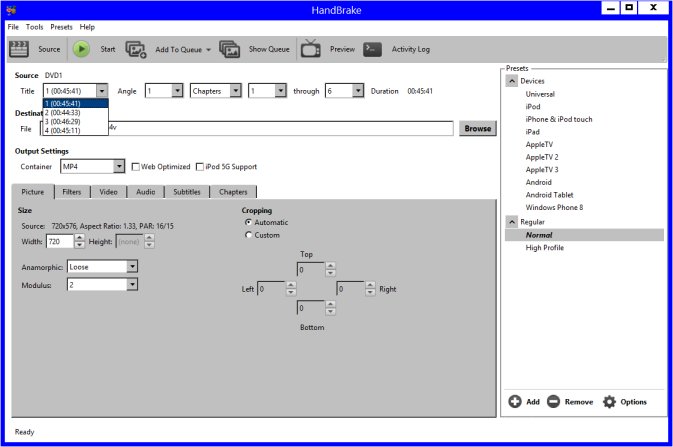Open the Presets menu
673x447 pixels.
click(x=61, y=27)
